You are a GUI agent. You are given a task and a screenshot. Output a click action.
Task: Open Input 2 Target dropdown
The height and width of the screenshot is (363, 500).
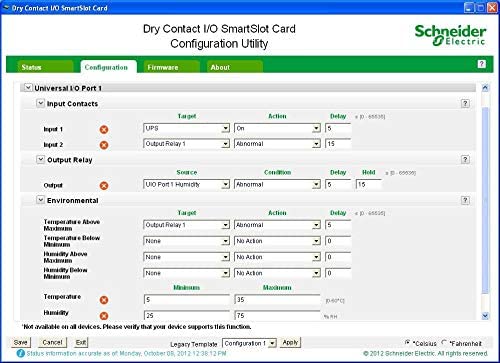point(187,144)
